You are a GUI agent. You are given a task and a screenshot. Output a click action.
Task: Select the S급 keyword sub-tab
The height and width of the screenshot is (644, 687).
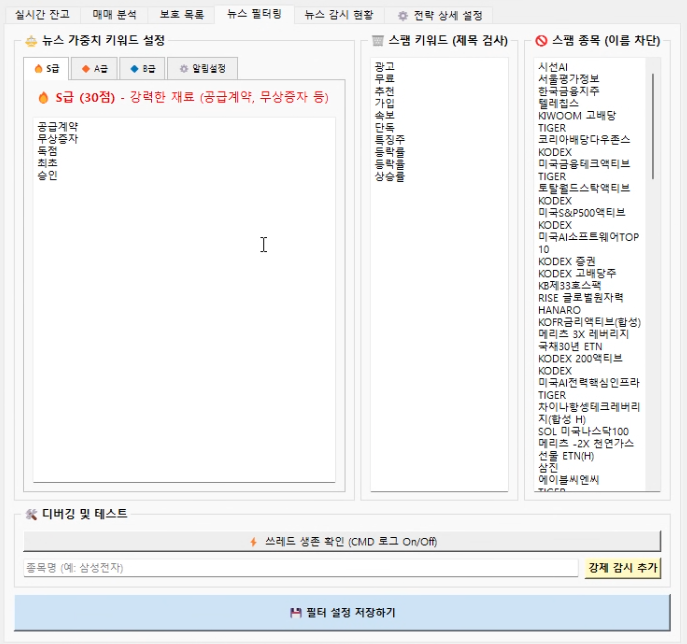point(46,68)
